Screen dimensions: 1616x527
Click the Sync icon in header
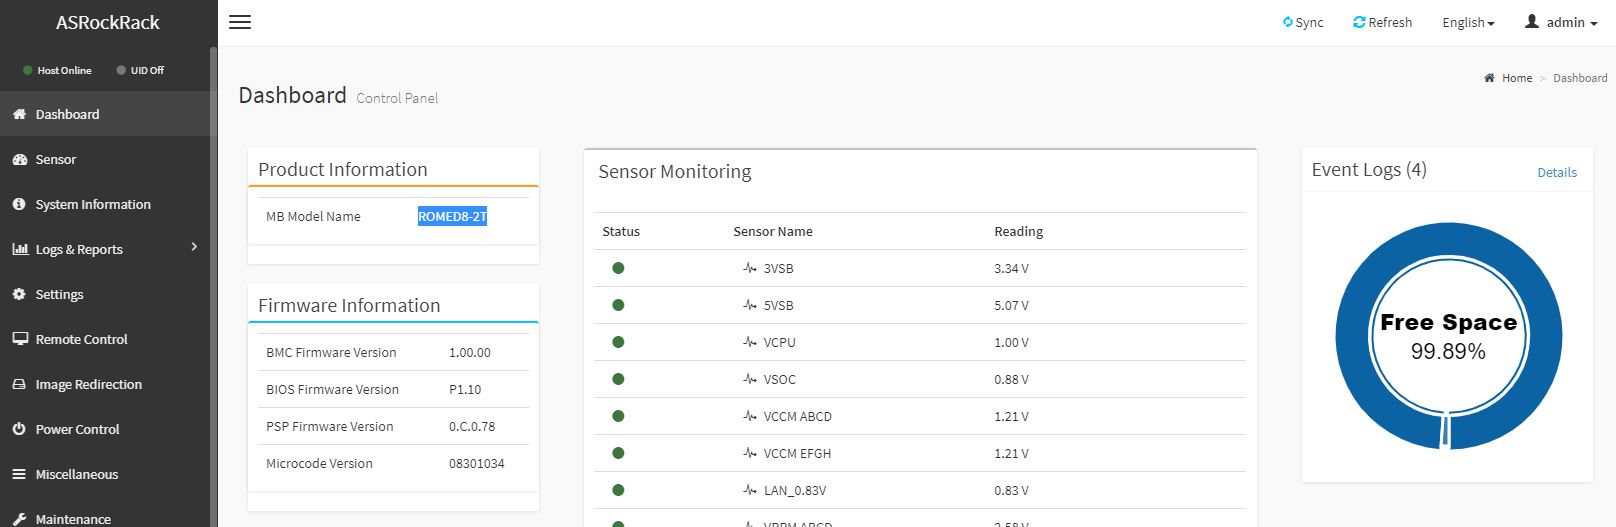pyautogui.click(x=1288, y=22)
